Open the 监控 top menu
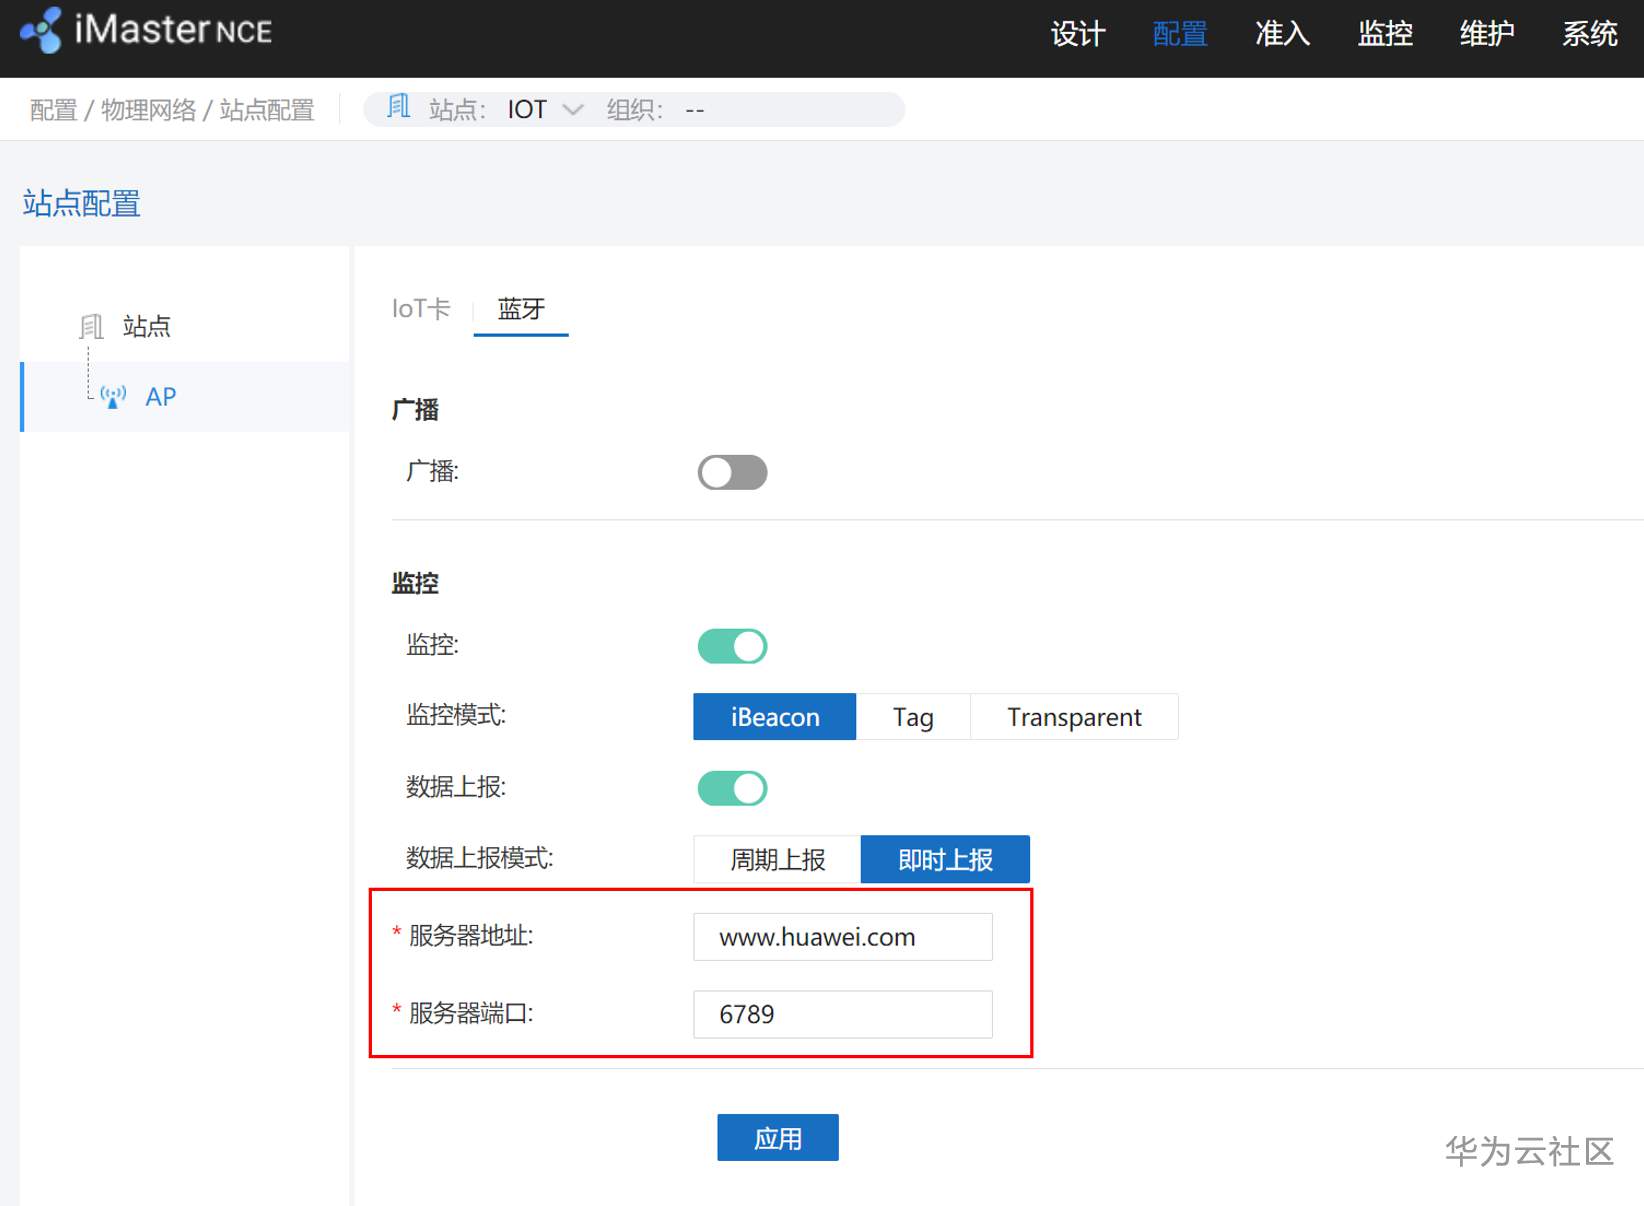The width and height of the screenshot is (1644, 1206). pos(1385,34)
